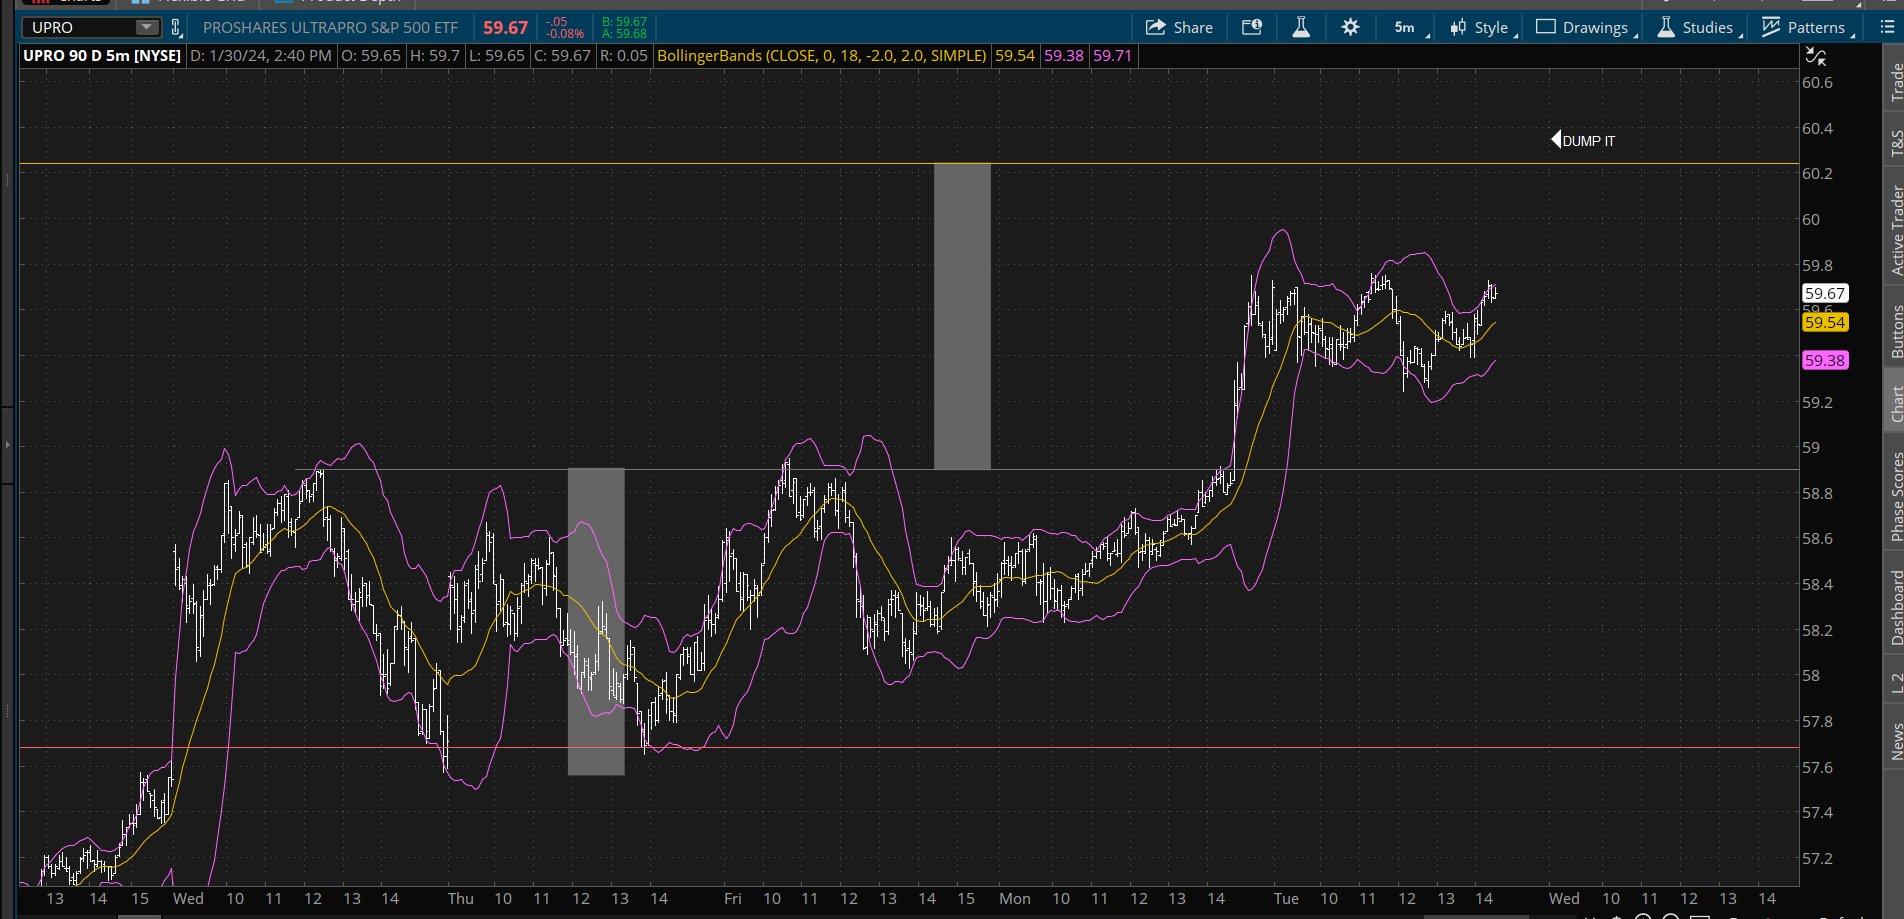The width and height of the screenshot is (1904, 919).
Task: Click the R: 0.05 range value
Action: [624, 56]
